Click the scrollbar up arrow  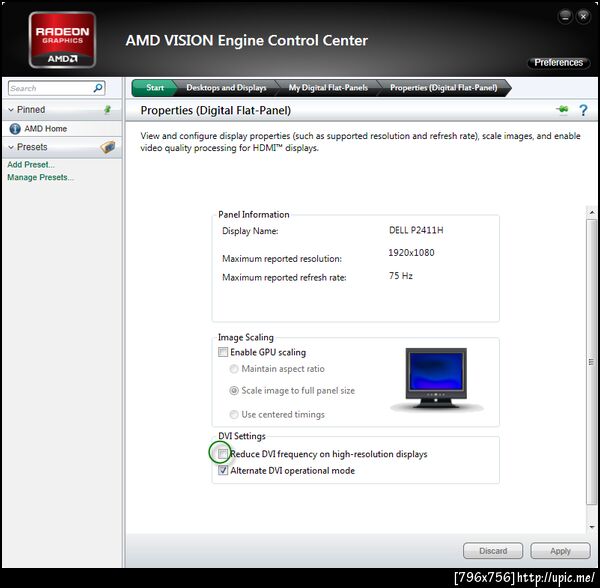point(592,212)
